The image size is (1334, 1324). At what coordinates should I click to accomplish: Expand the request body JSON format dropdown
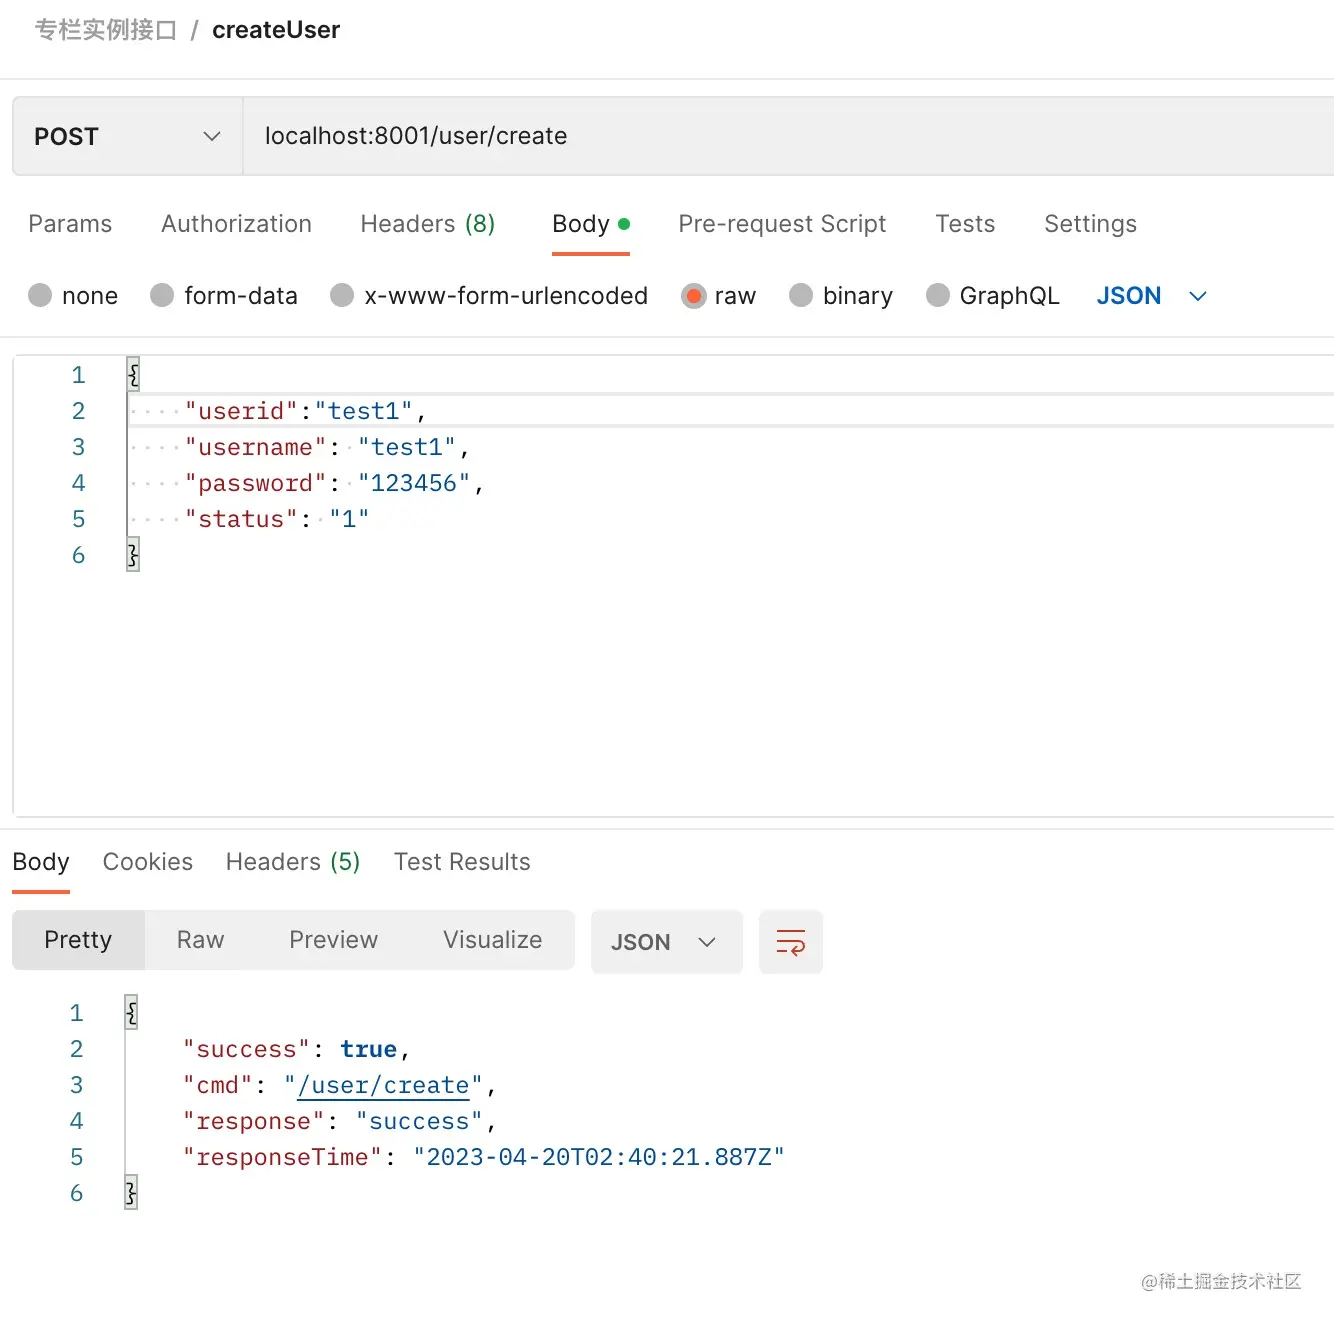(x=1152, y=296)
